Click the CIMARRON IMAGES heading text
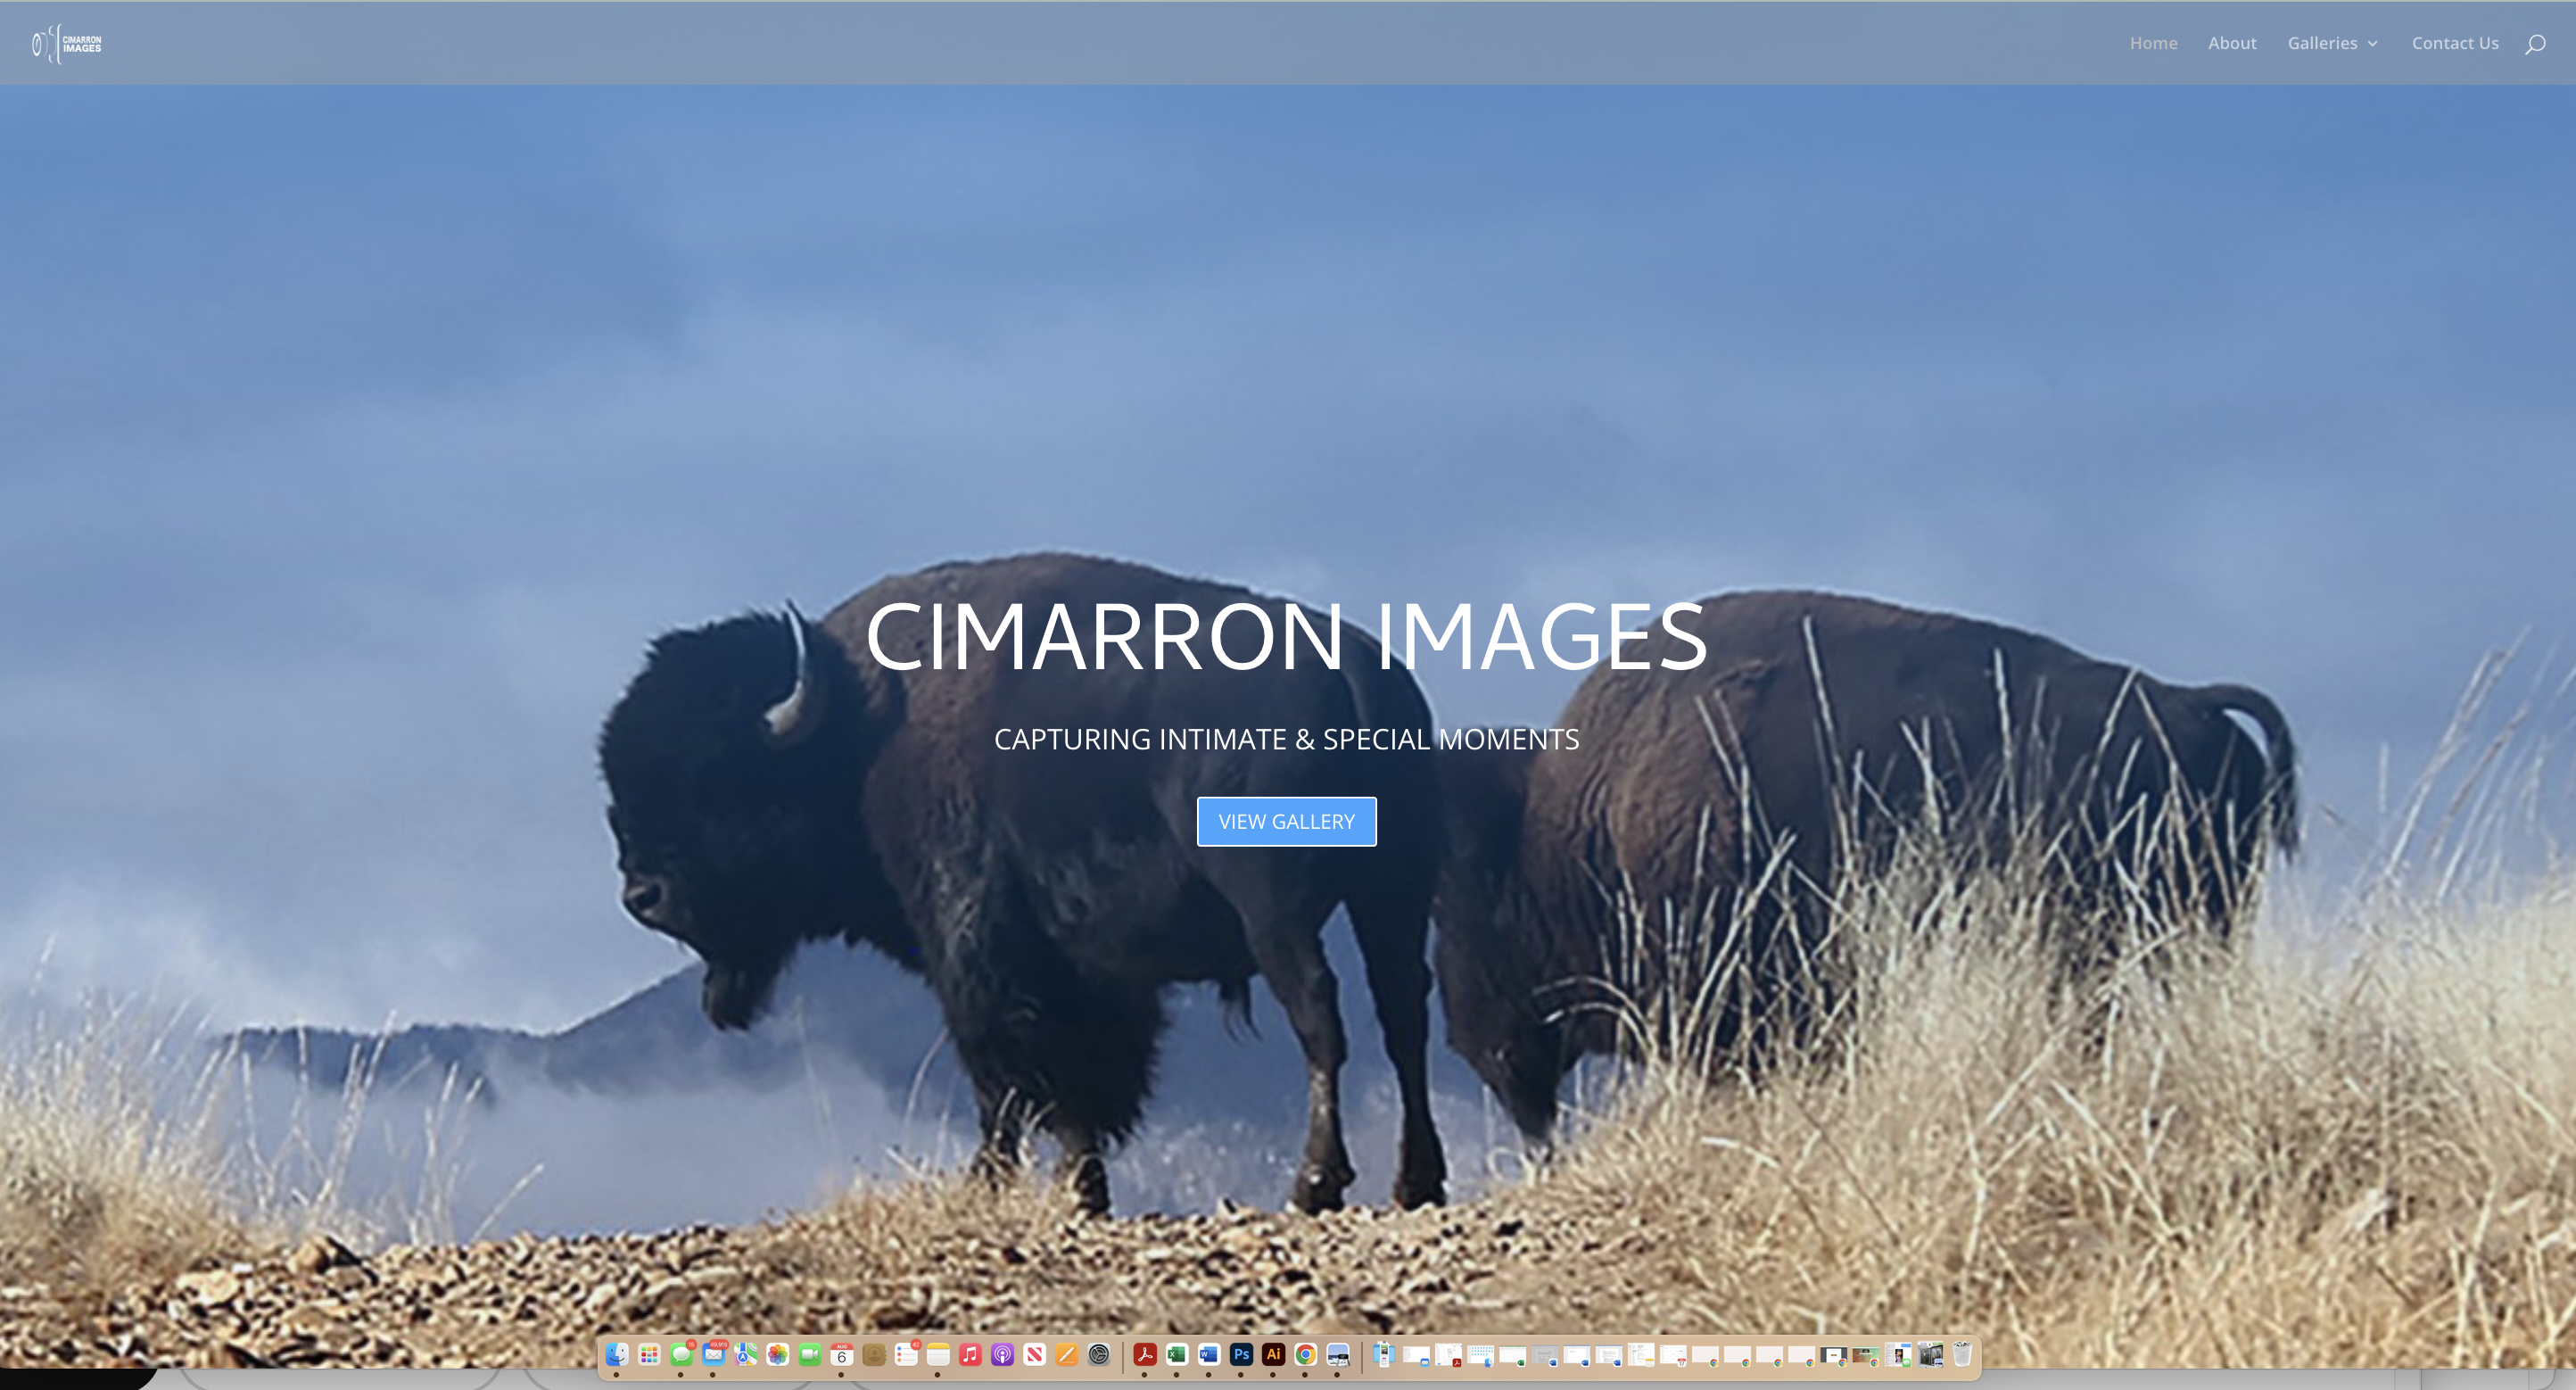 coord(1286,636)
